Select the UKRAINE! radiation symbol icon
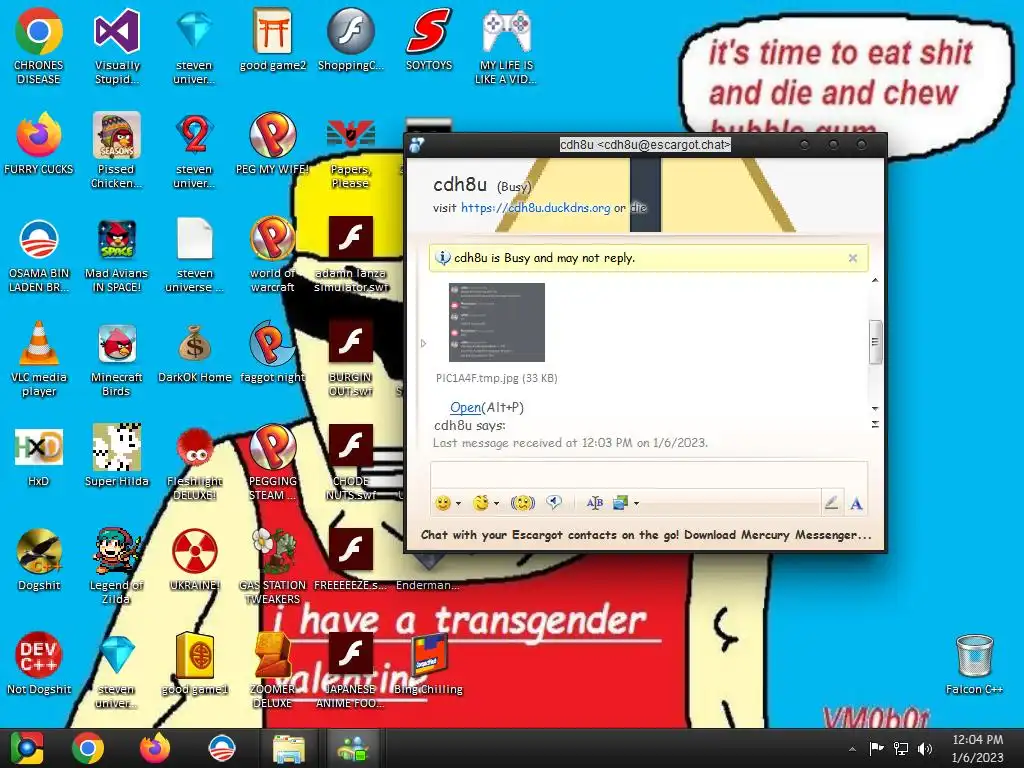Viewport: 1024px width, 768px height. [x=195, y=560]
